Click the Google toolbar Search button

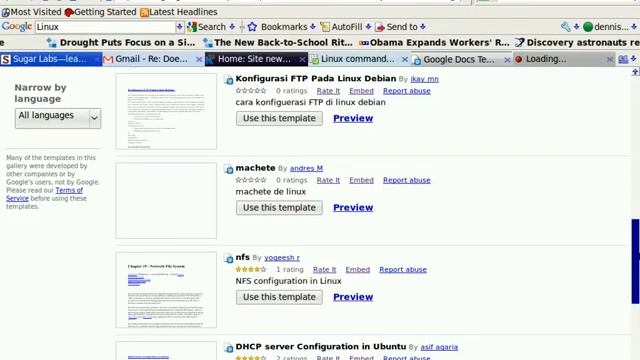(x=207, y=27)
